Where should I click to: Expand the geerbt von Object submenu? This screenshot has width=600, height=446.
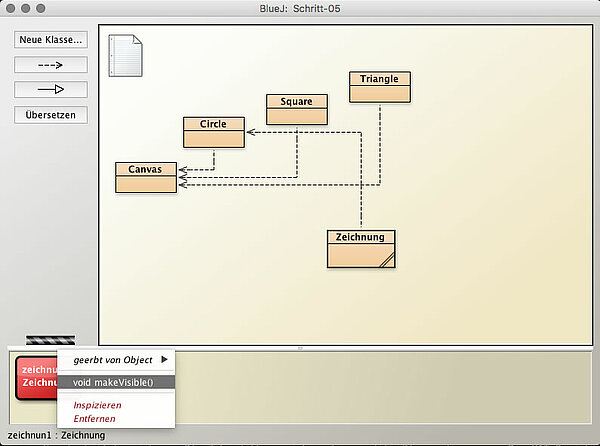(116, 359)
